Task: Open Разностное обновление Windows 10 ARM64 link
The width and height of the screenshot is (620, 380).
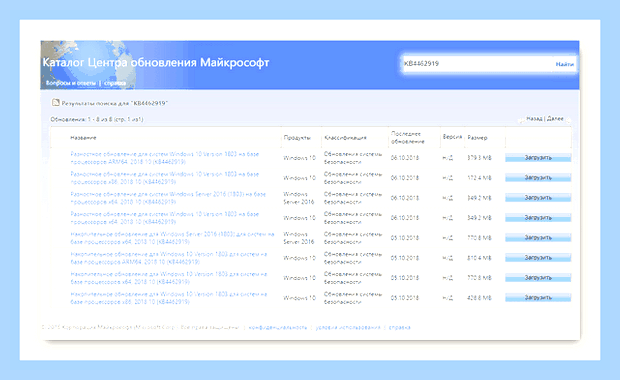Action: pos(165,158)
